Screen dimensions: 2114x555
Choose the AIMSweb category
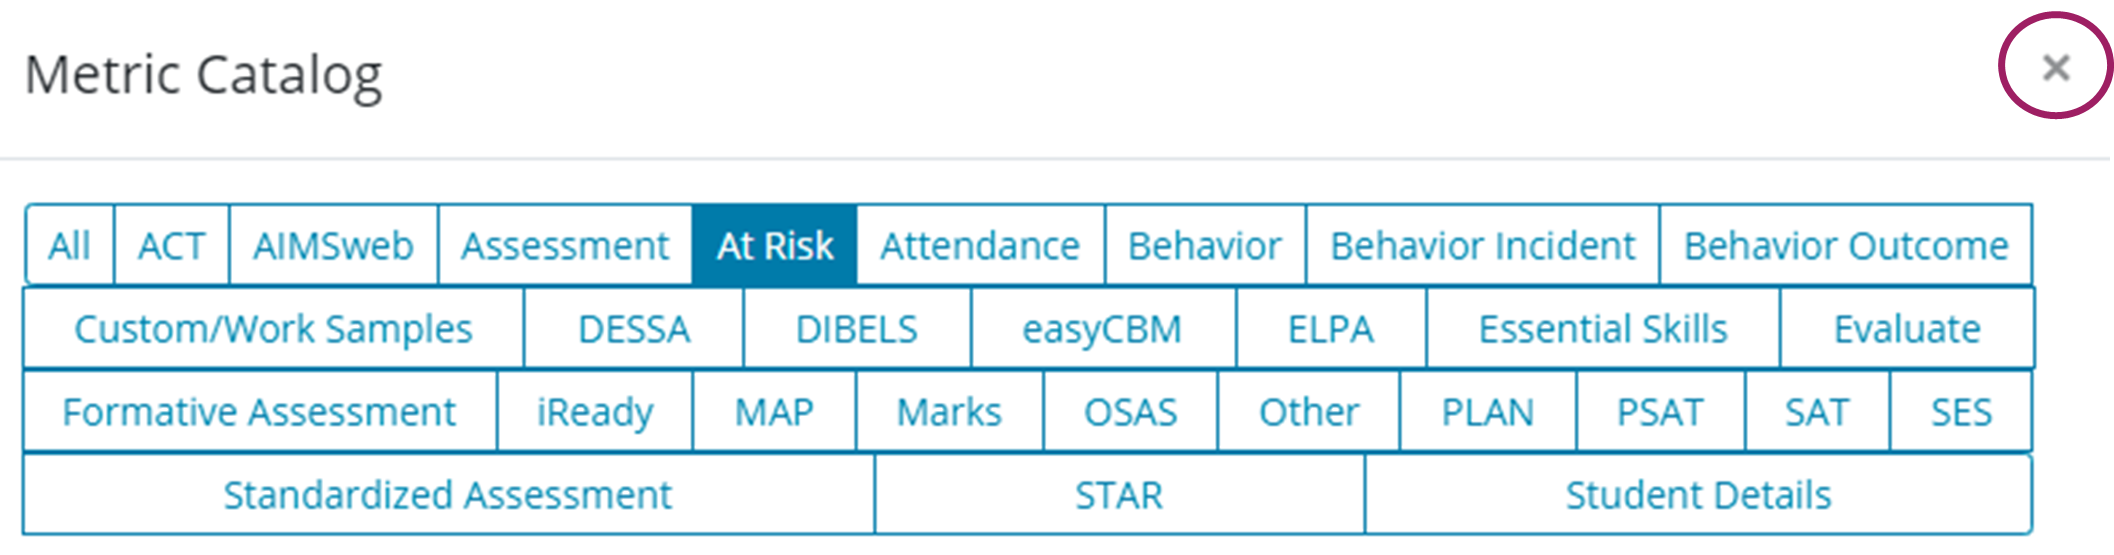pos(333,246)
